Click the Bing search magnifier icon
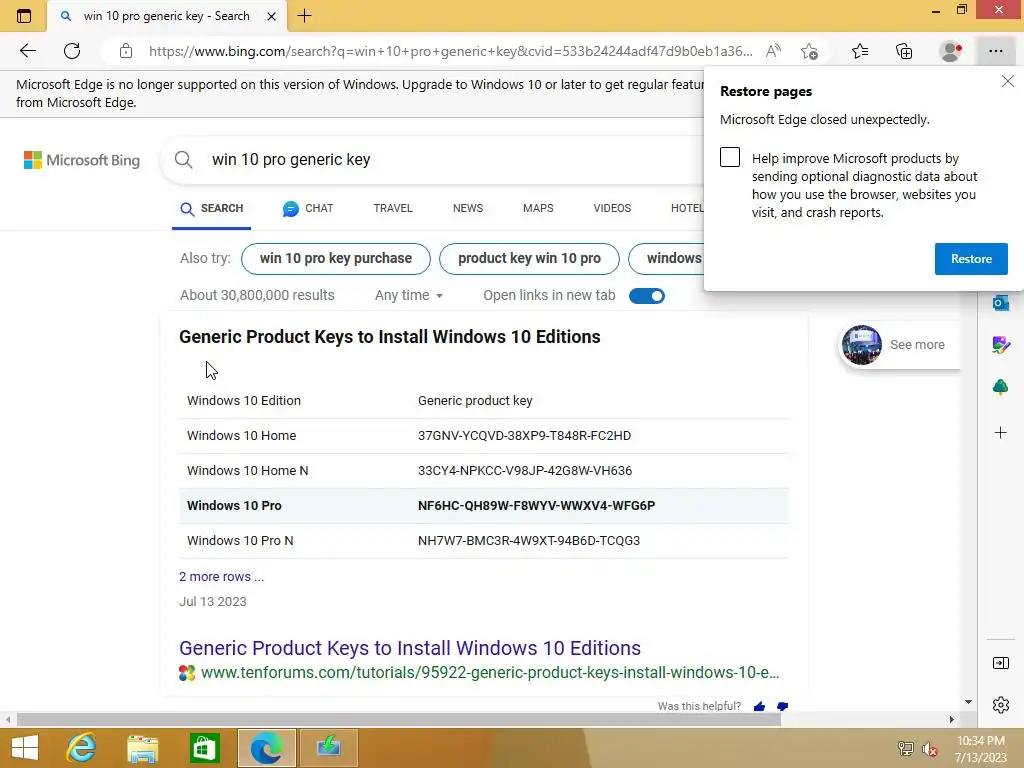Image resolution: width=1024 pixels, height=768 pixels. pos(184,159)
